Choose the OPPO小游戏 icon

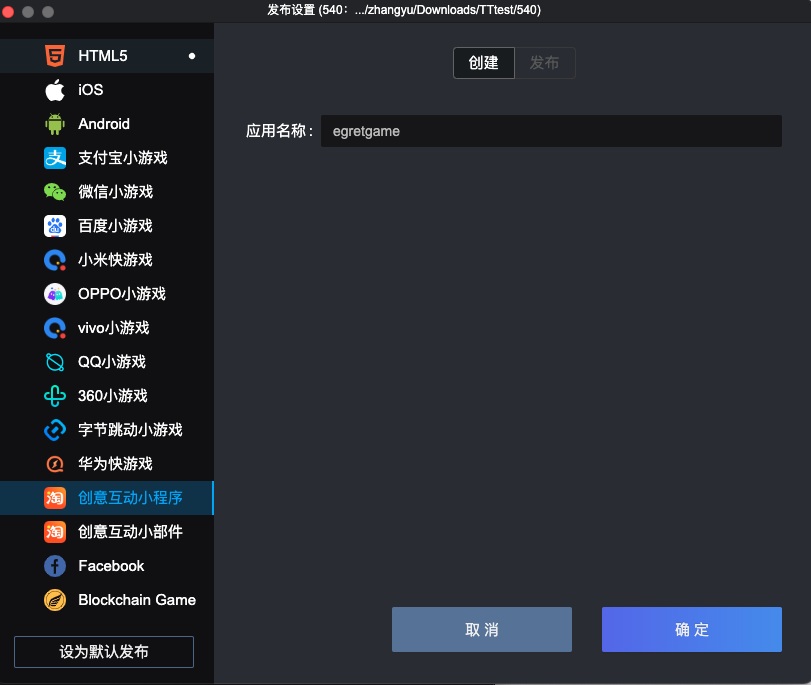point(55,294)
